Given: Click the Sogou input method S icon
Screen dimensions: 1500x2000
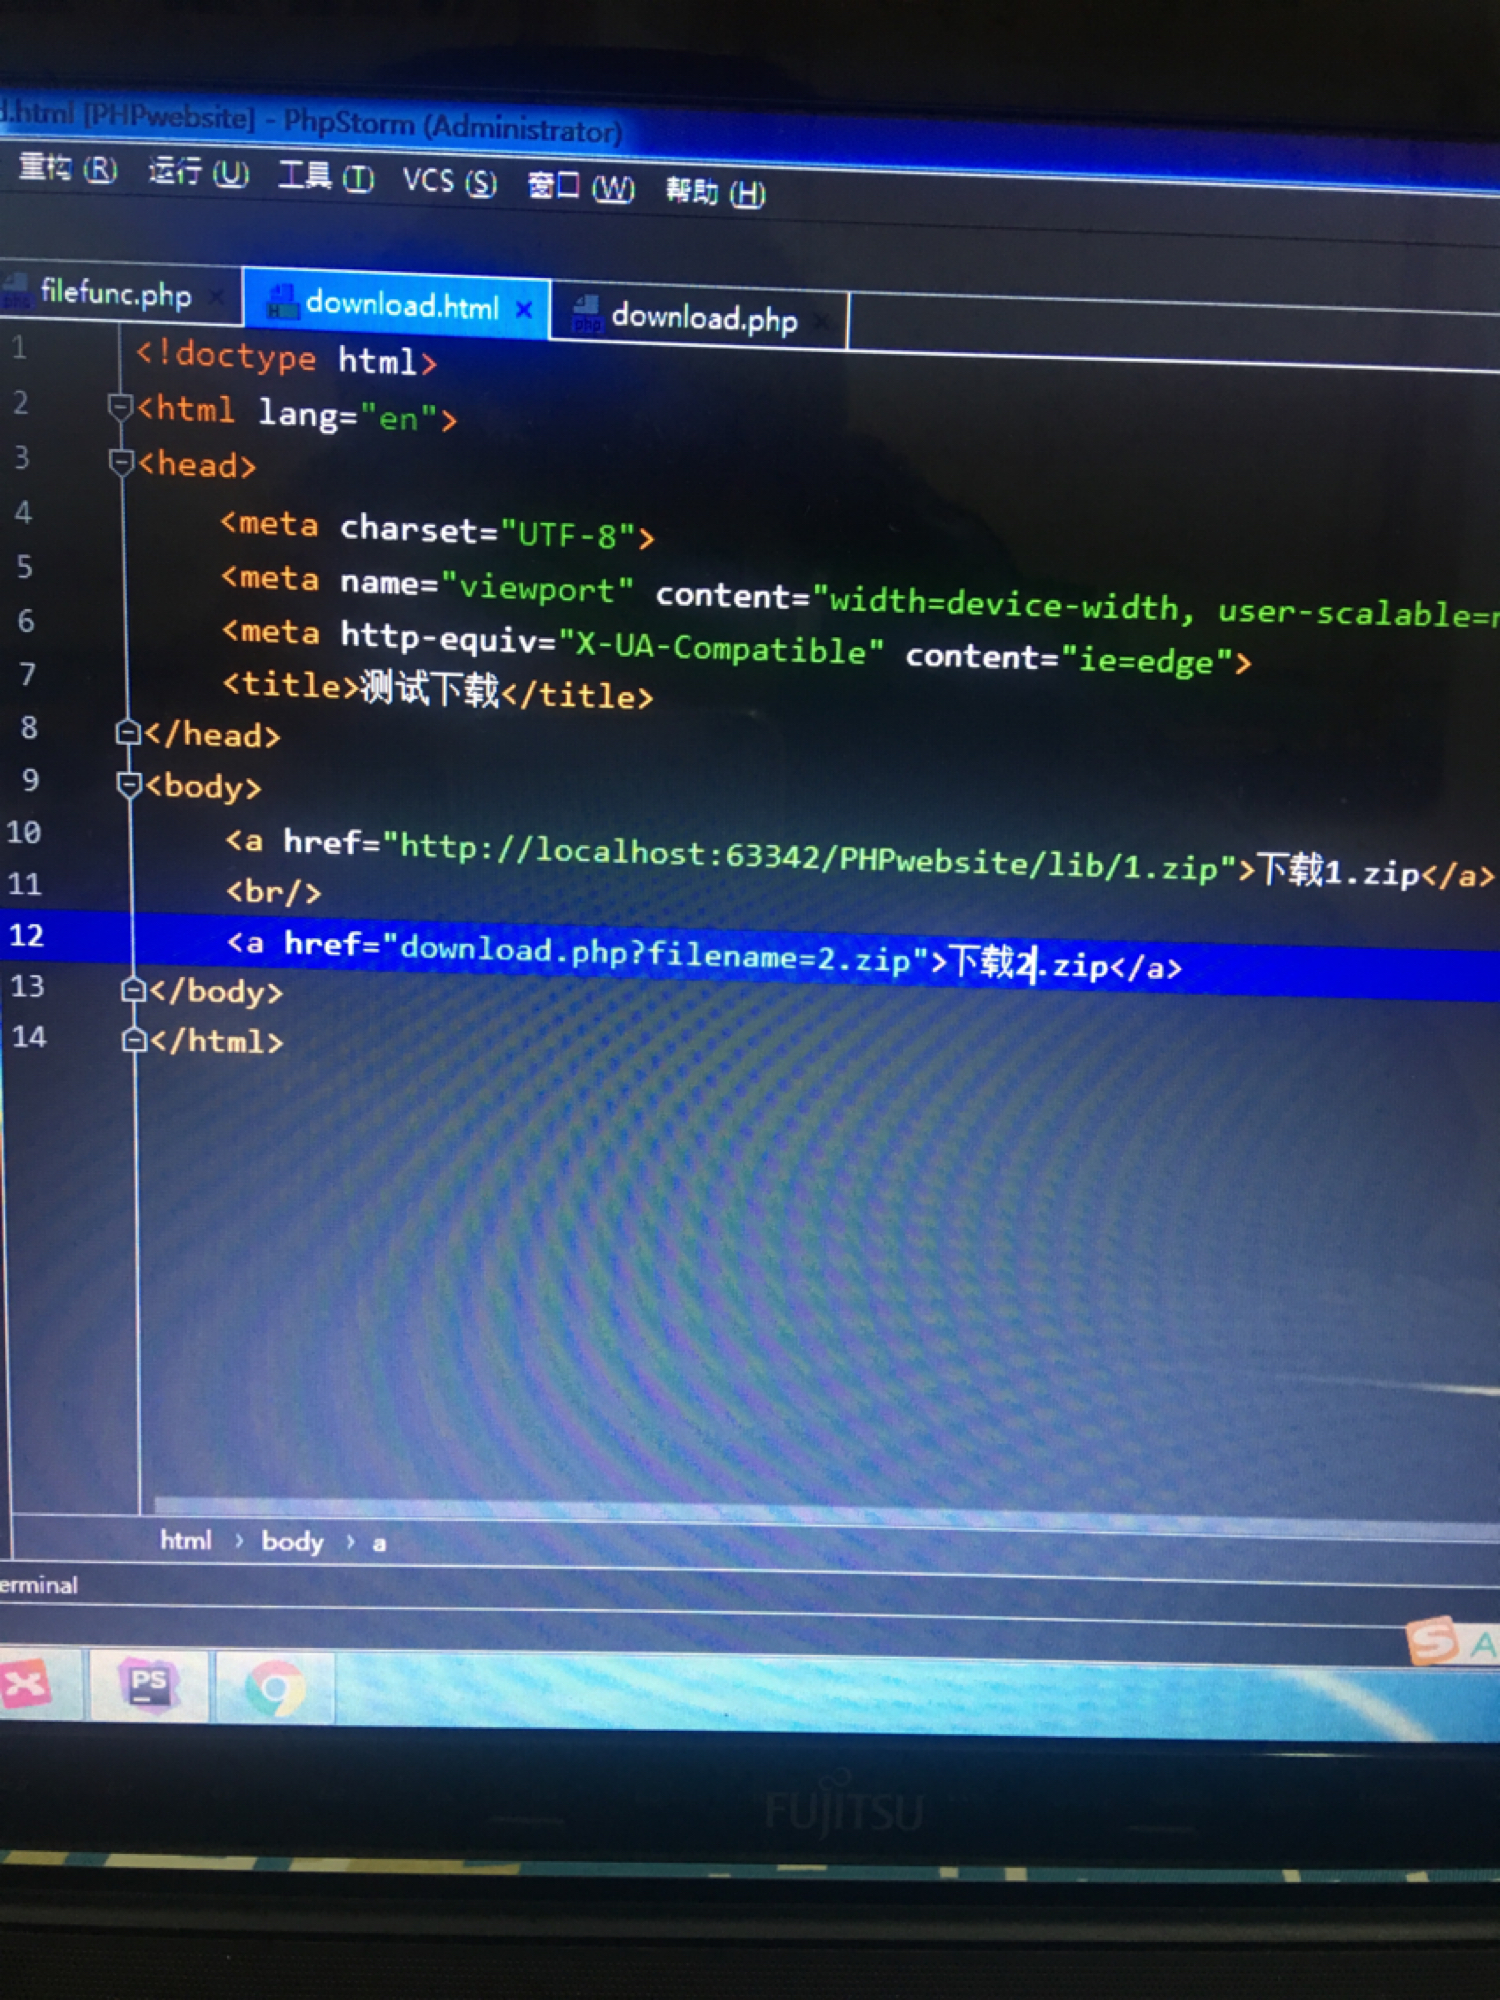Looking at the screenshot, I should (x=1432, y=1640).
